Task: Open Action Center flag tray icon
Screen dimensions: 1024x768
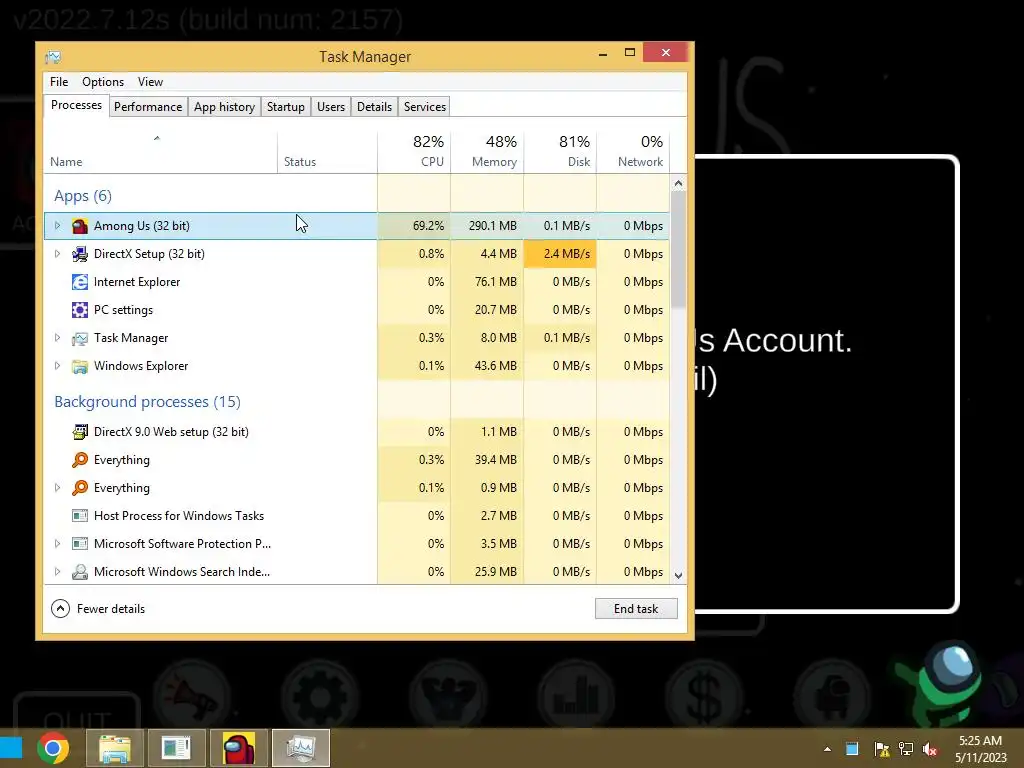Action: click(x=882, y=749)
